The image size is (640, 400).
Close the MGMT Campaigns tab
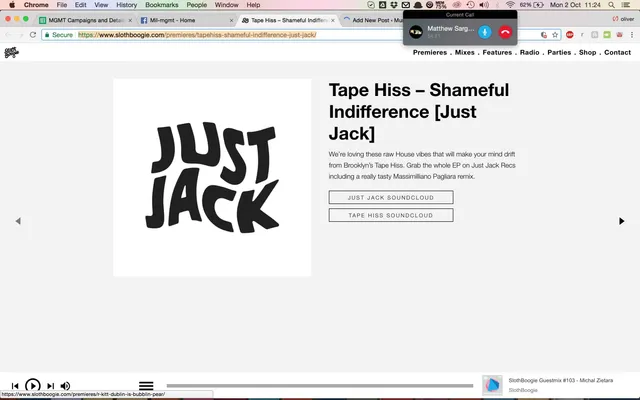(130, 20)
